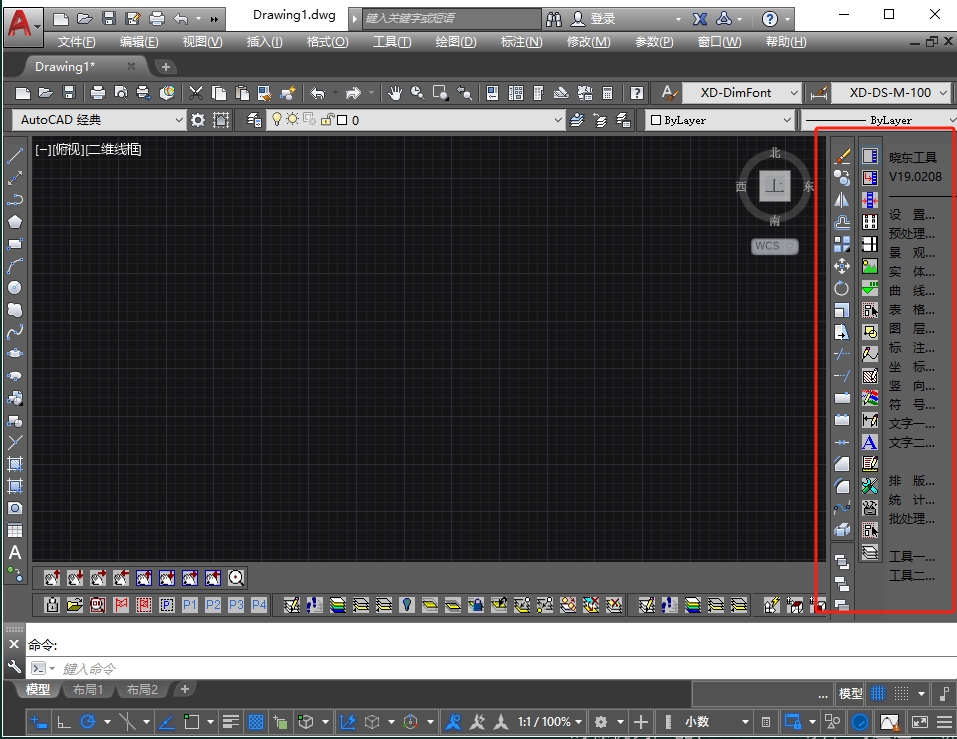The height and width of the screenshot is (739, 957).
Task: Switch to the 布局2 layout tab
Action: point(142,690)
